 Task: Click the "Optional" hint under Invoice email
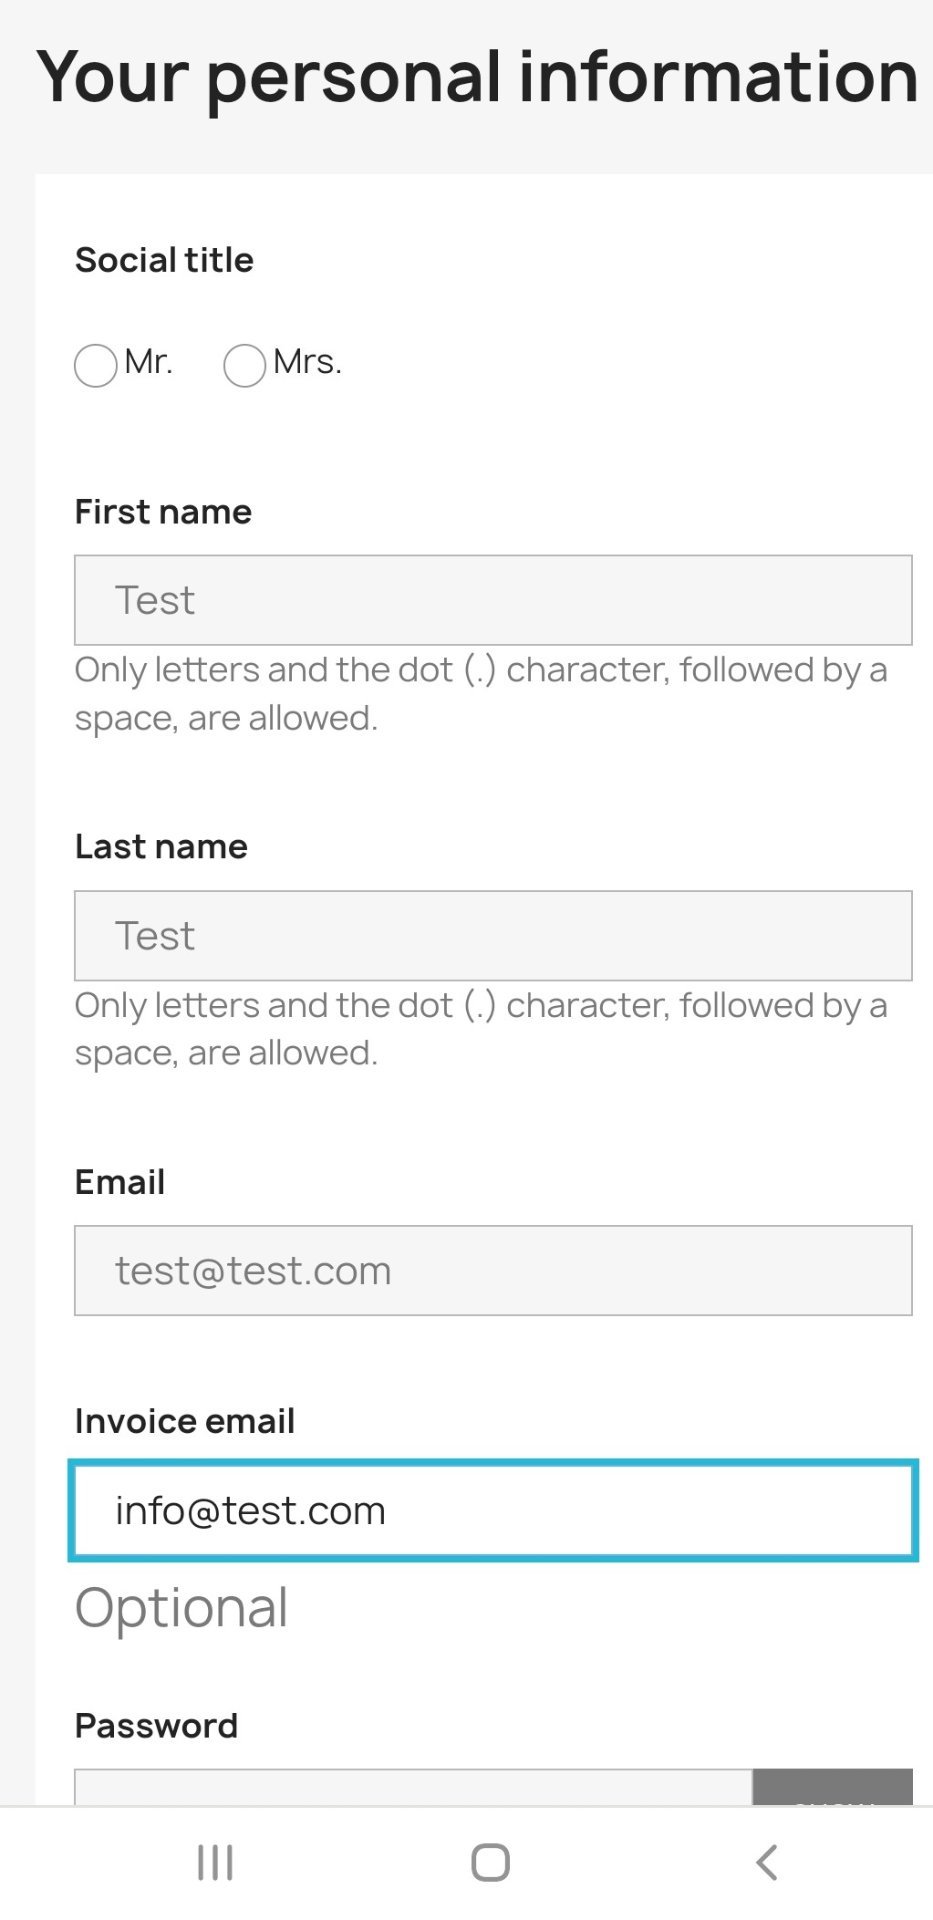(181, 1608)
